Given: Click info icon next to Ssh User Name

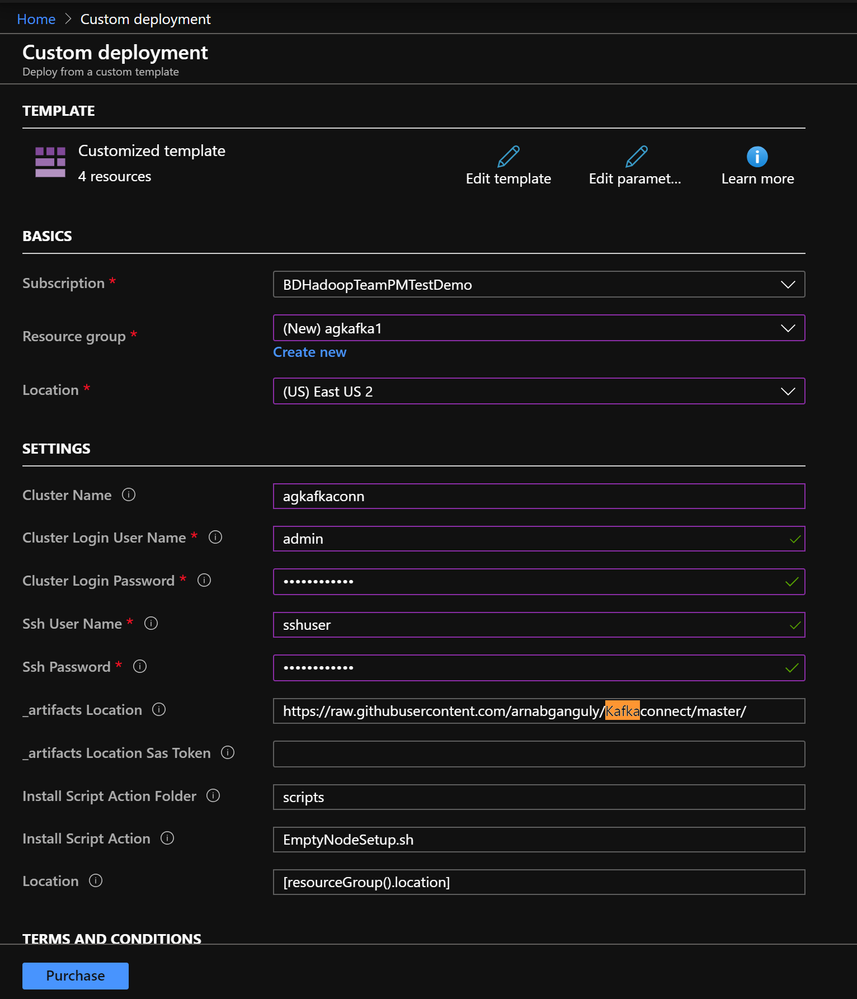Looking at the screenshot, I should [151, 624].
